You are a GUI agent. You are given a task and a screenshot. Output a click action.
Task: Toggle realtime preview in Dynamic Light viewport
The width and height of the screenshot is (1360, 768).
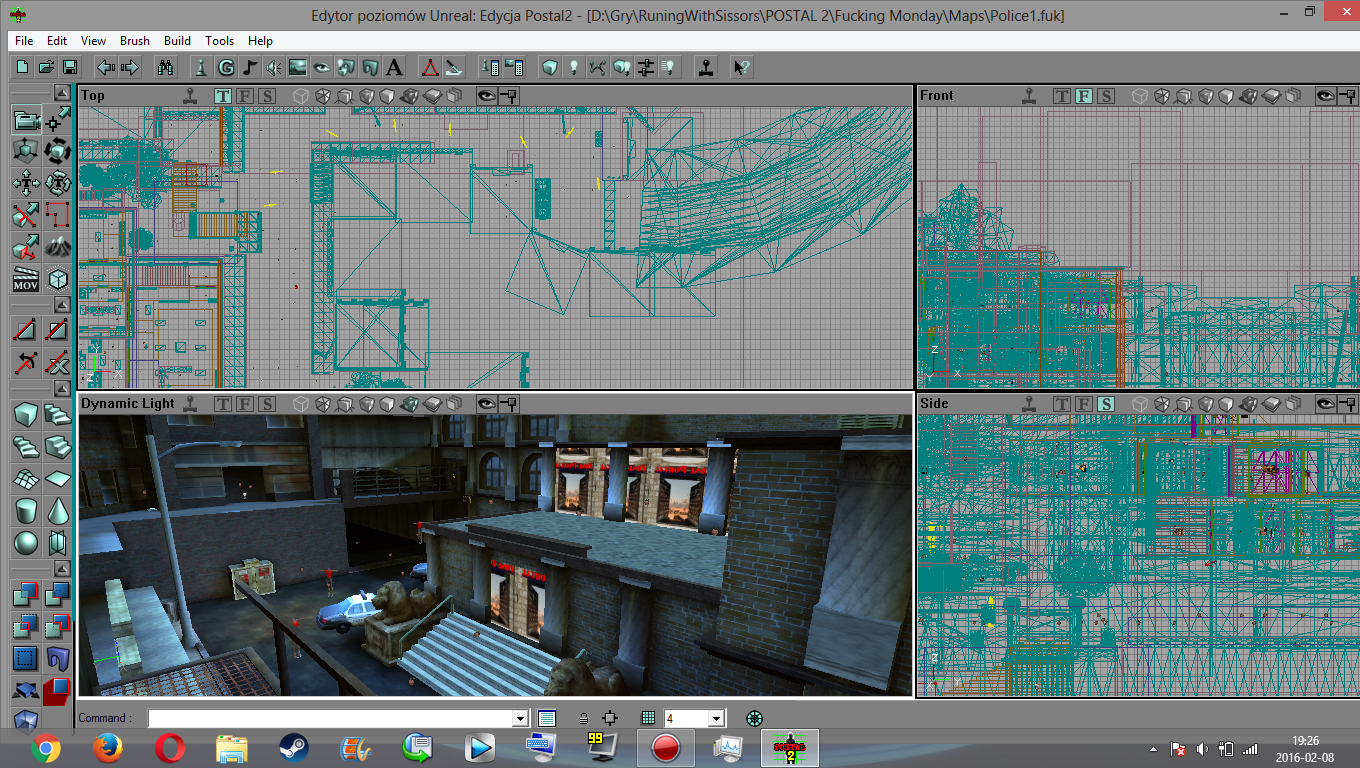(x=189, y=404)
